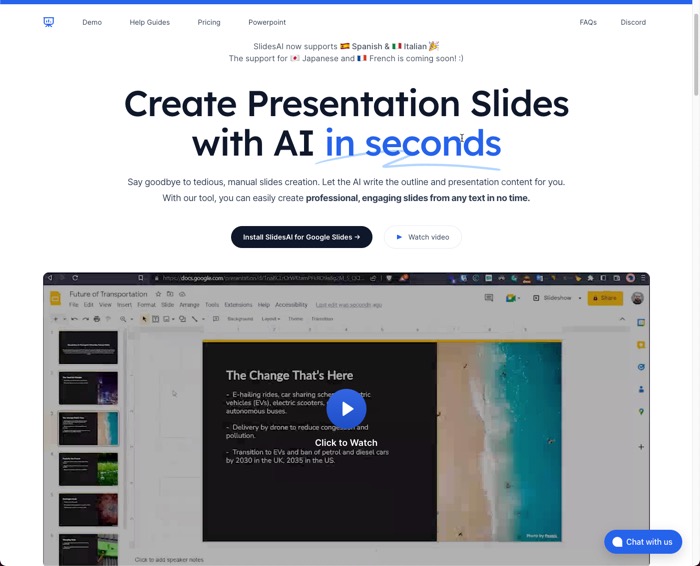
Task: Click the 'Click to Watch' caption
Action: pyautogui.click(x=346, y=443)
